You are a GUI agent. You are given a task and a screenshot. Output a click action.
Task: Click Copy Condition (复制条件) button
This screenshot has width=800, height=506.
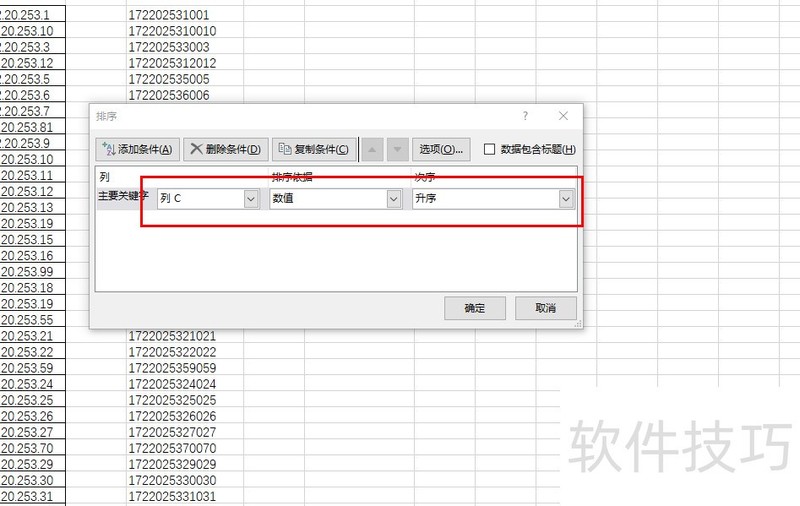(314, 149)
